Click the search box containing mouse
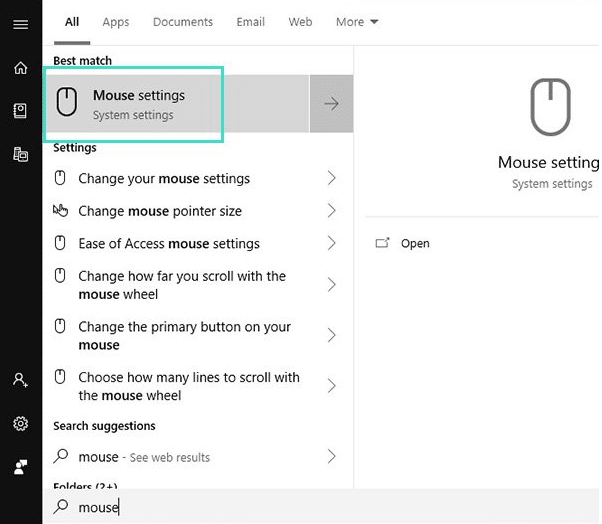The height and width of the screenshot is (524, 602). tap(300, 507)
